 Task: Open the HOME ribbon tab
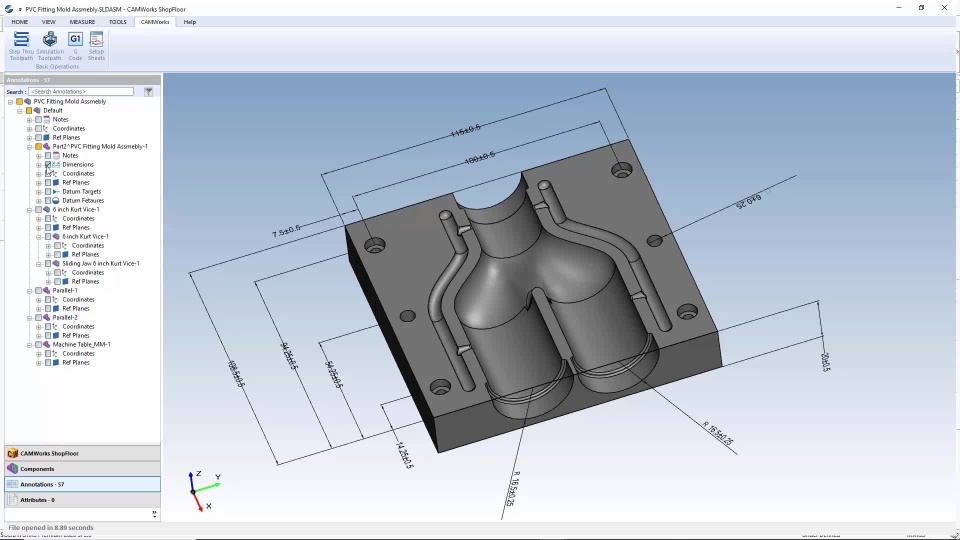coord(20,22)
